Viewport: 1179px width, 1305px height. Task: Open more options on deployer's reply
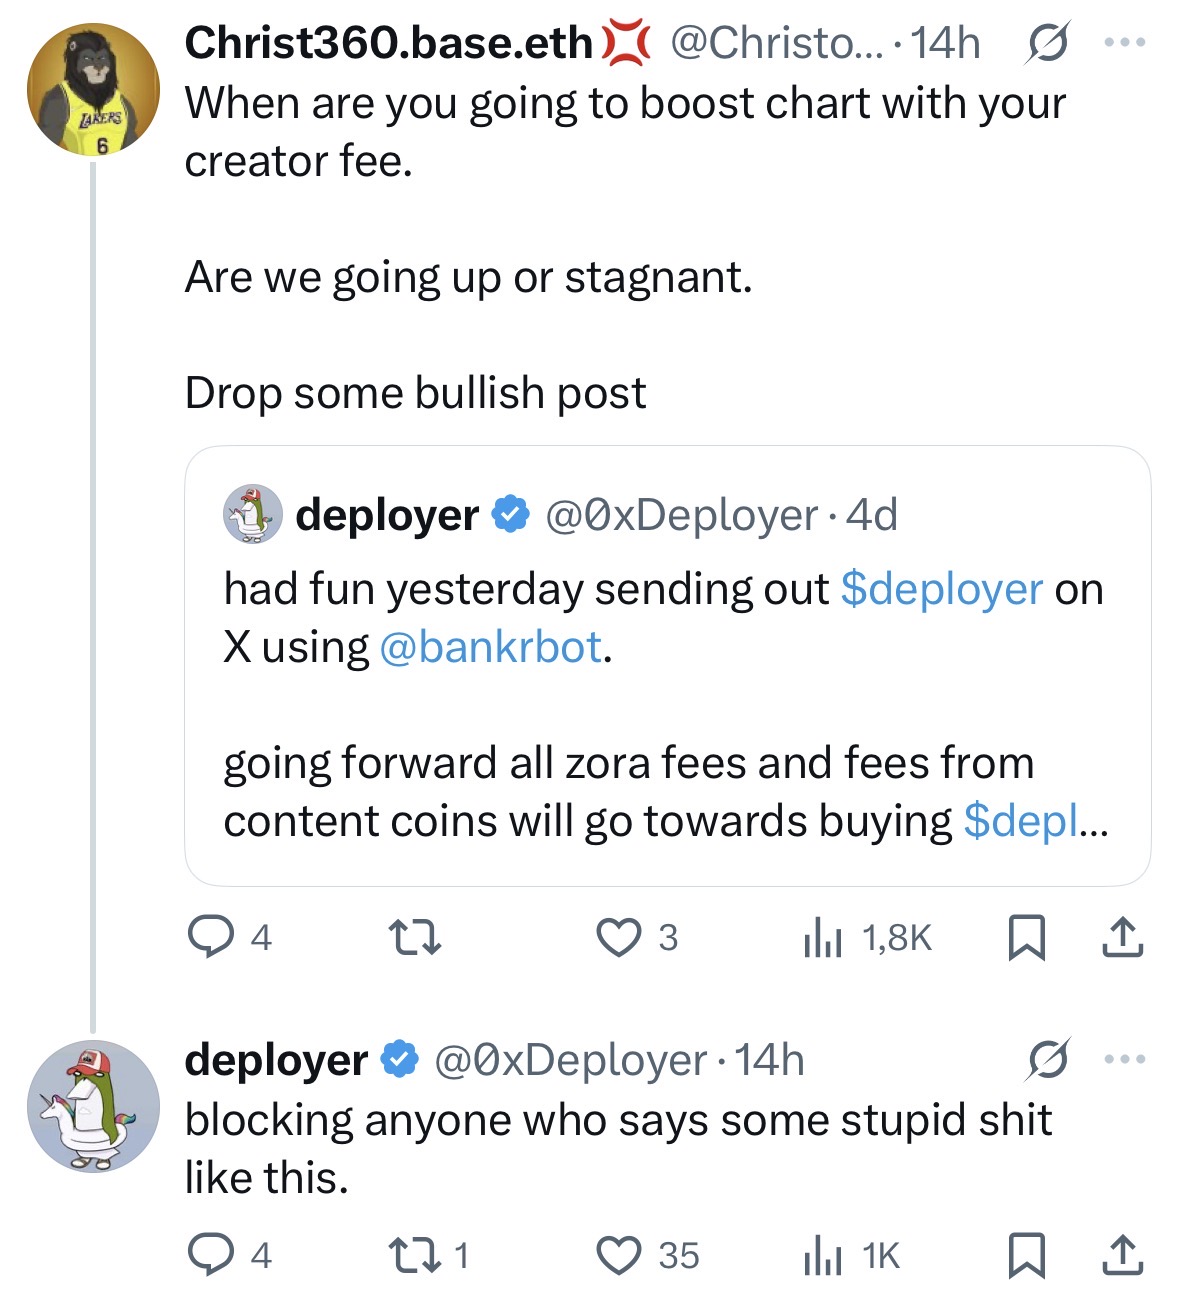1124,1059
